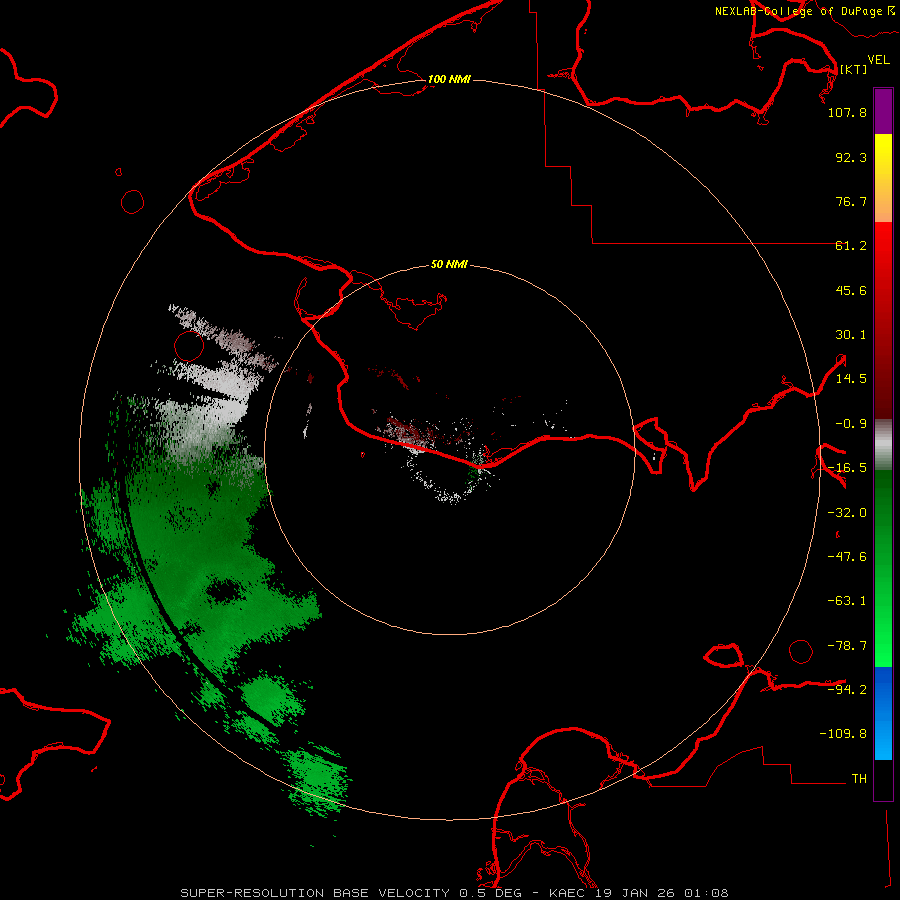900x900 pixels.
Task: Click the -94.2 velocity scale value
Action: click(847, 689)
